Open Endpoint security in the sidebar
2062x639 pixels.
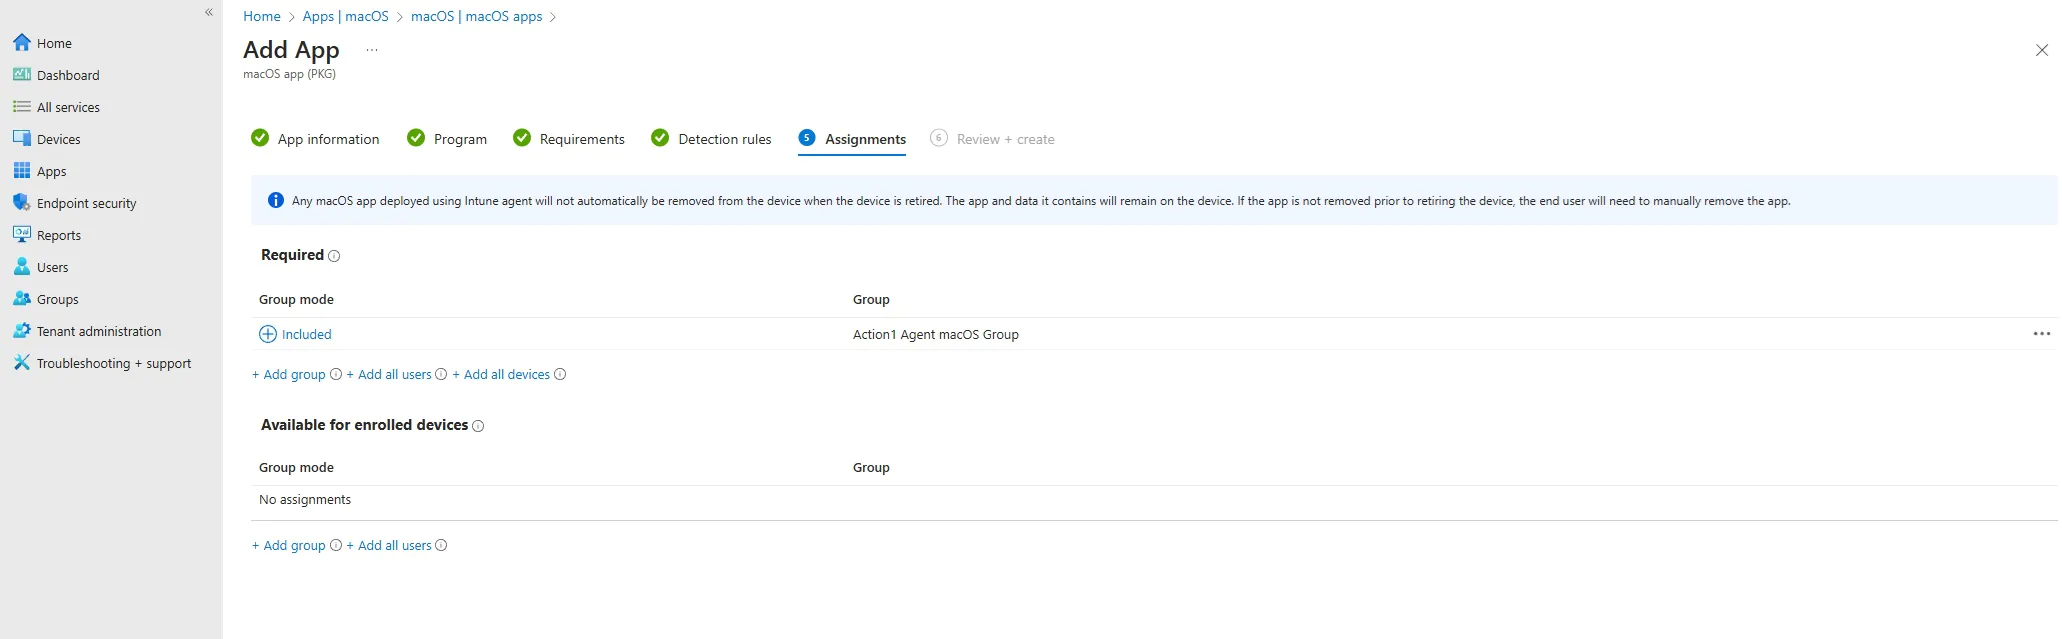pyautogui.click(x=86, y=203)
